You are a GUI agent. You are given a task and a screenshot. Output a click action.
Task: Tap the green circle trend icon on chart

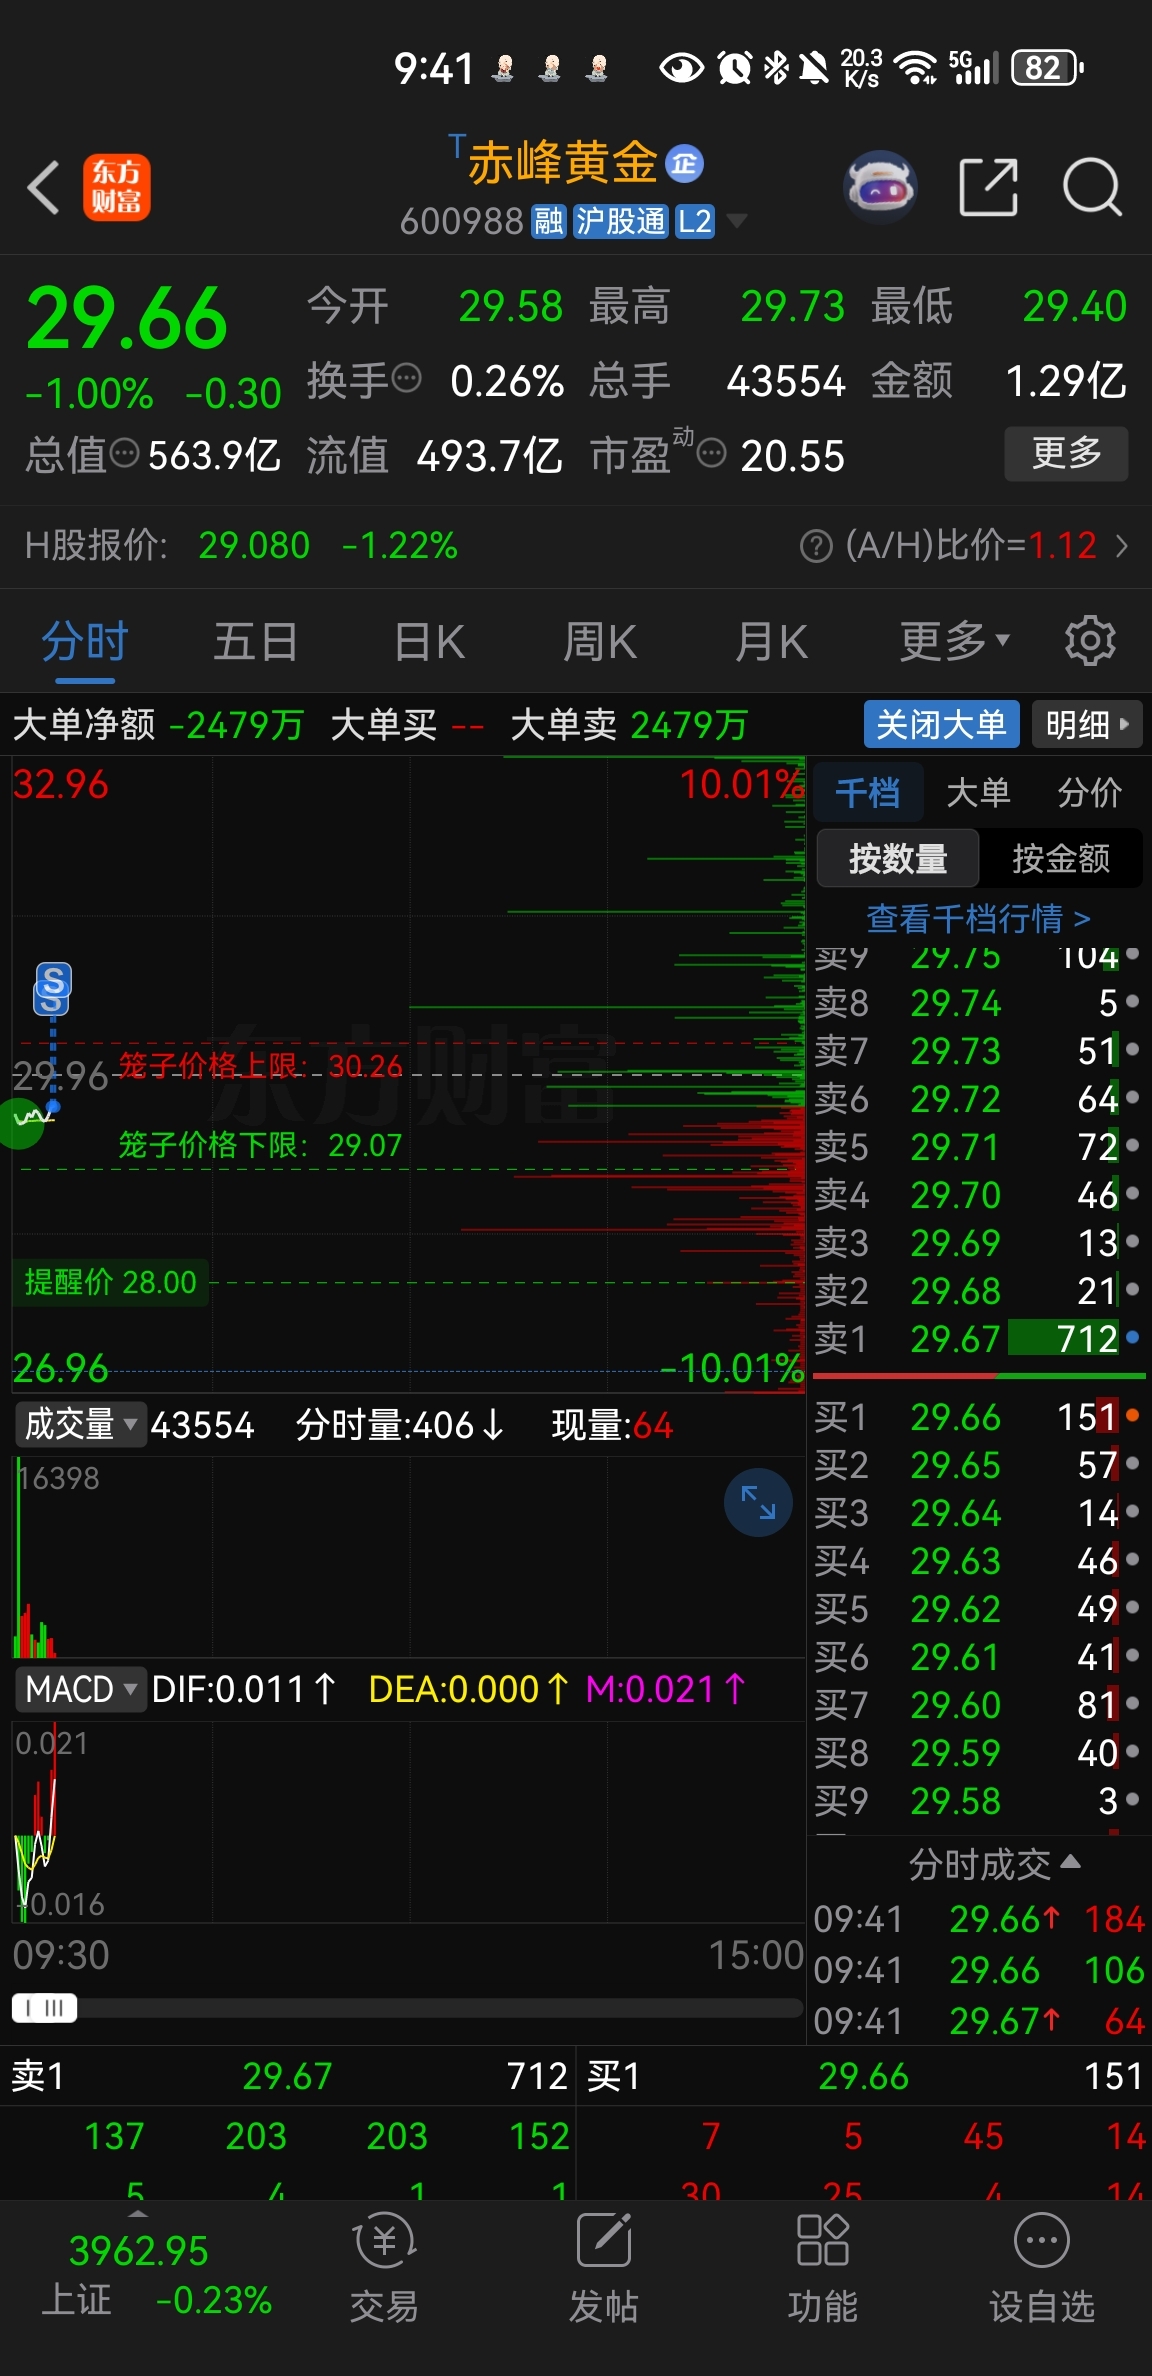point(20,1123)
